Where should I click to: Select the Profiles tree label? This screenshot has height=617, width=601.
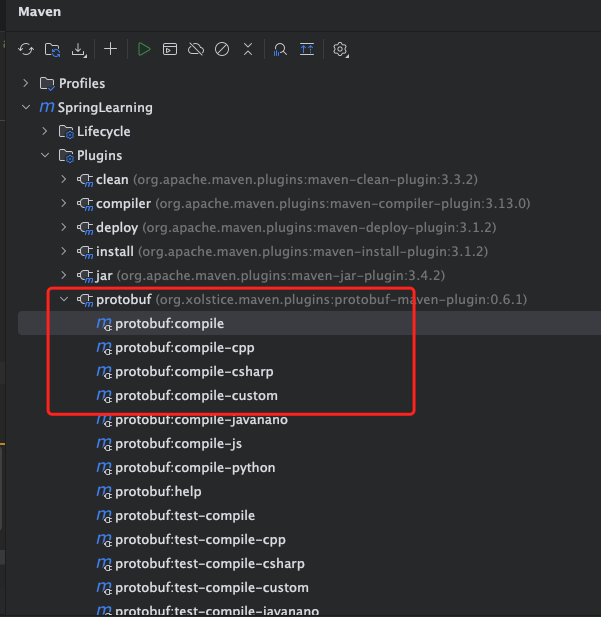(x=82, y=83)
